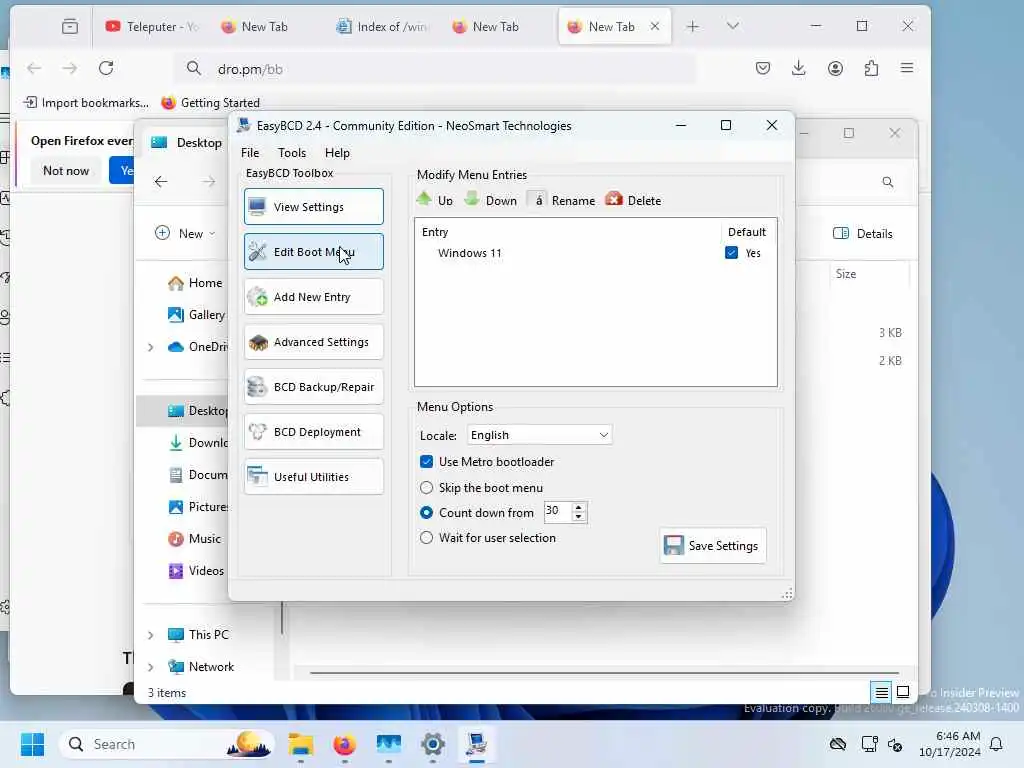Open Firefox Extensions puzzle icon

(x=871, y=68)
